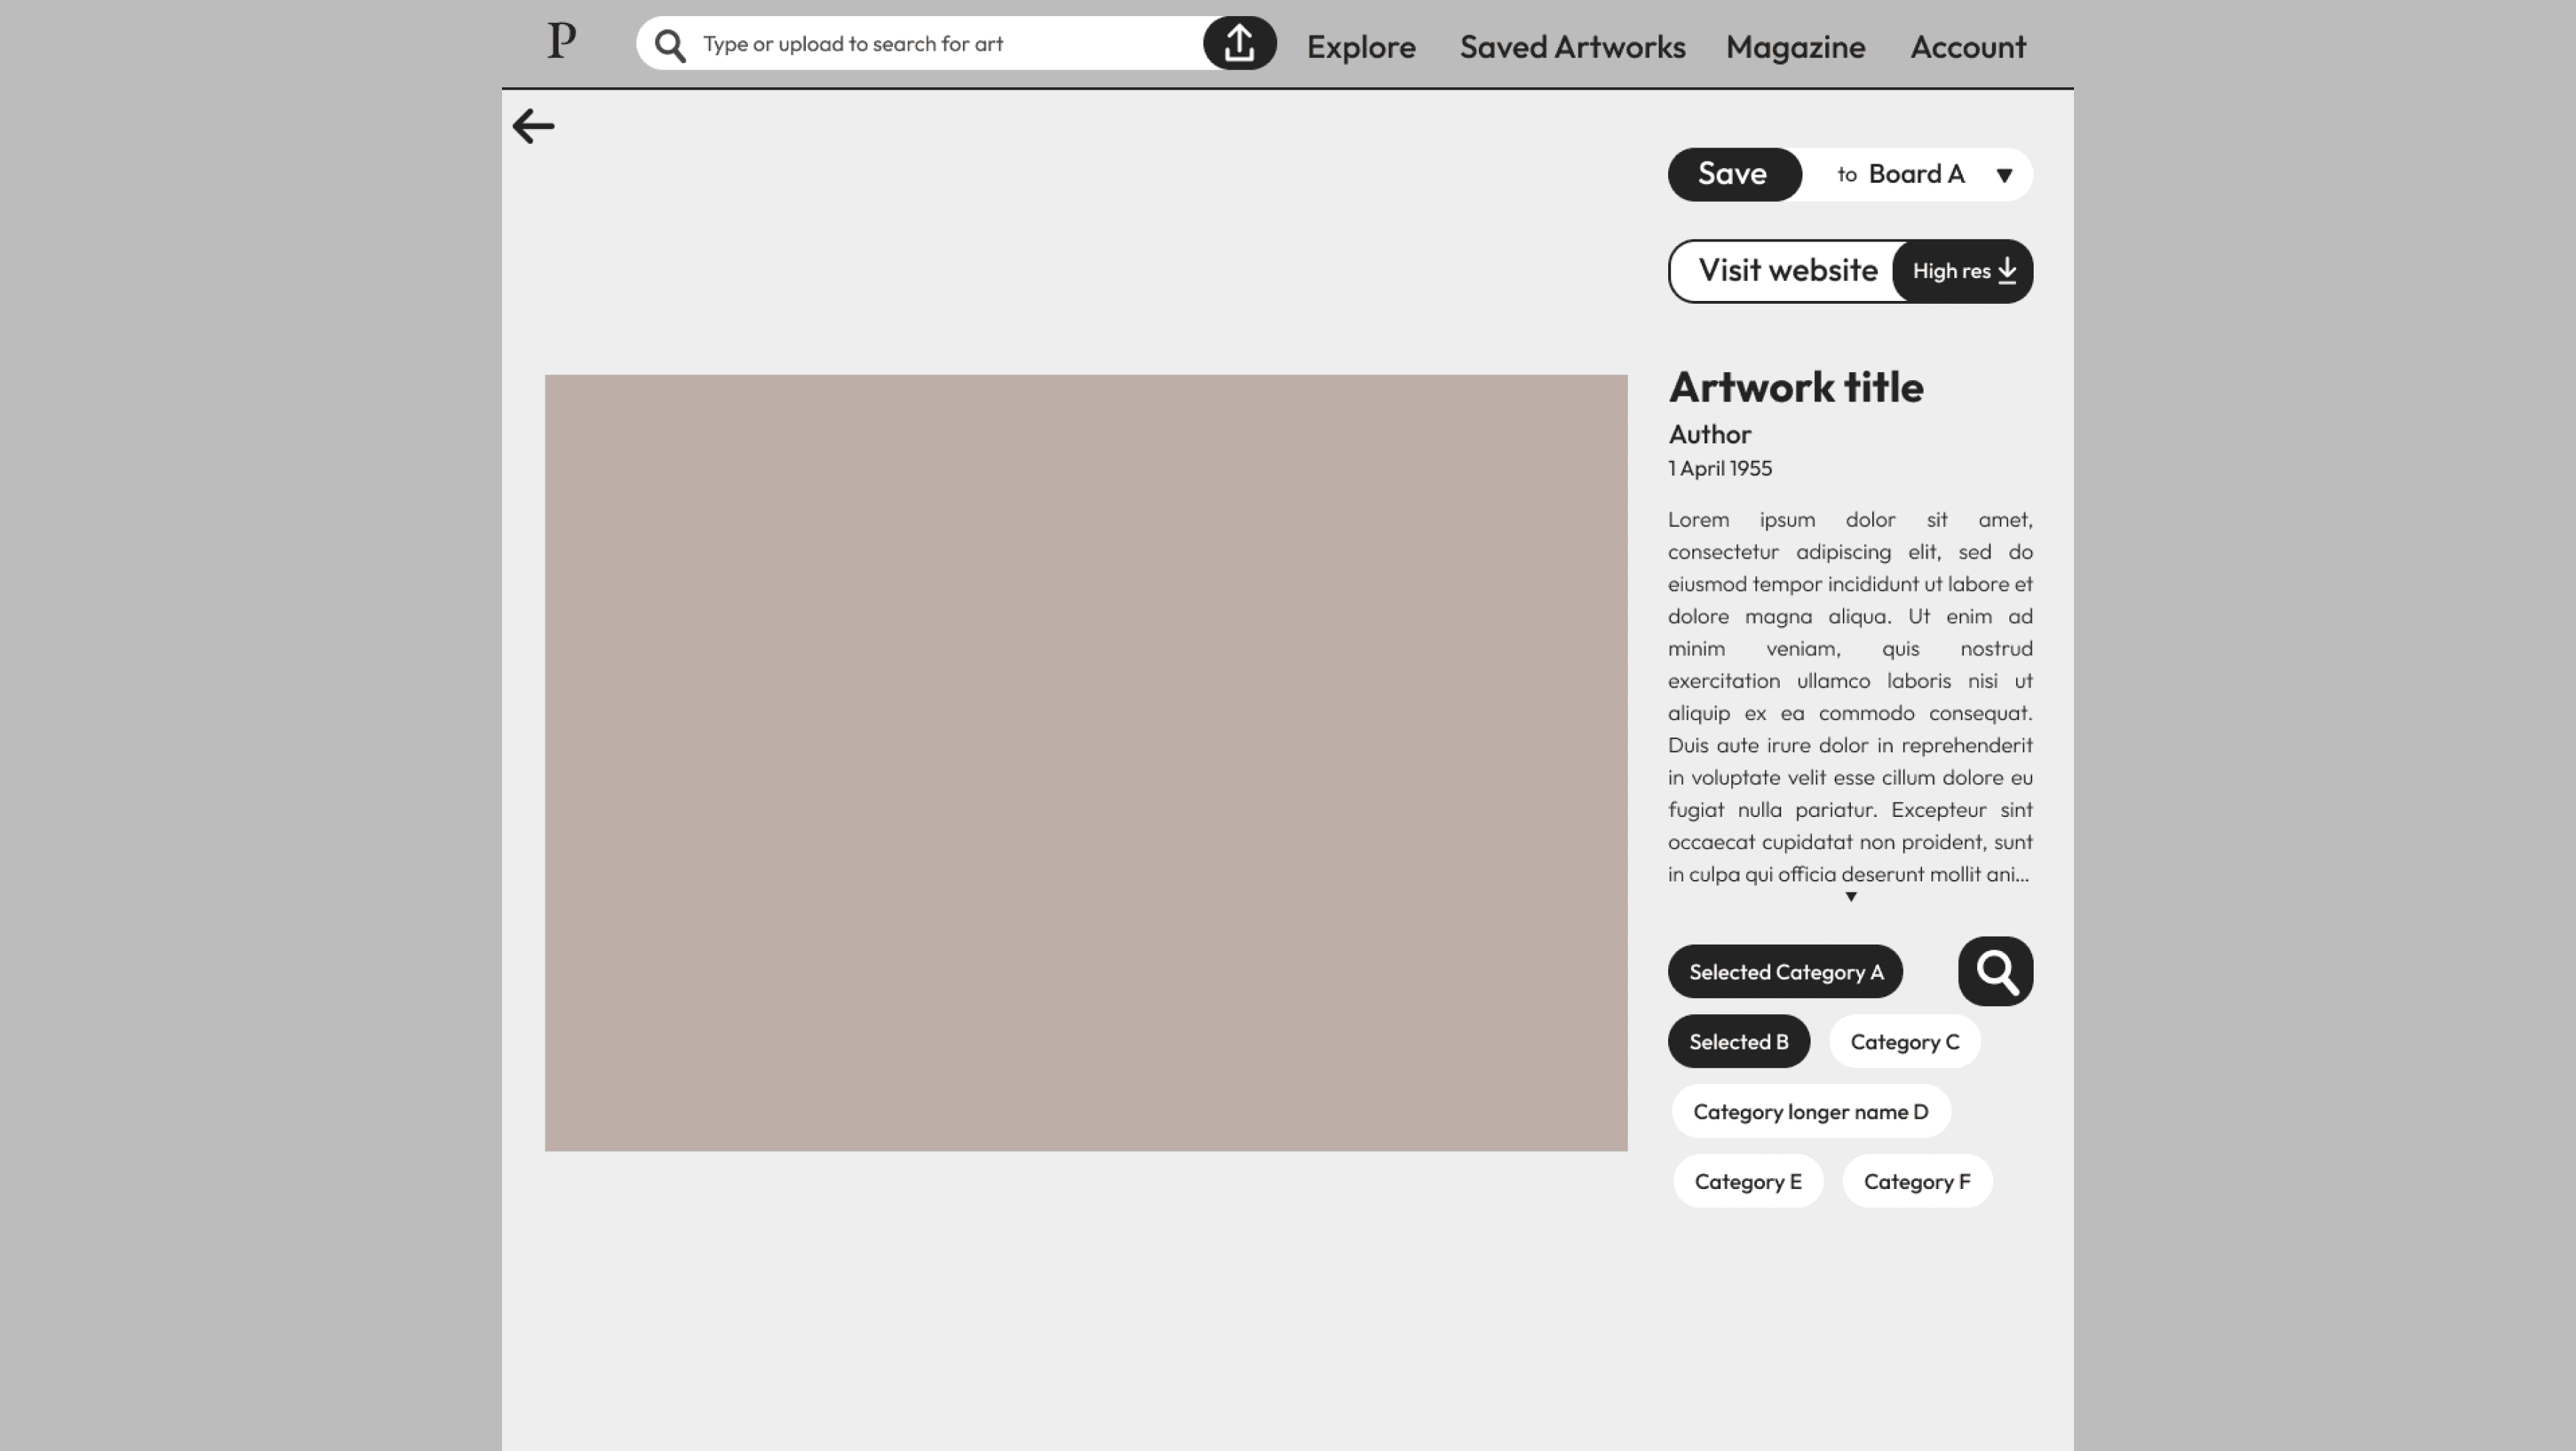Go to Saved Artworks

[1572, 47]
